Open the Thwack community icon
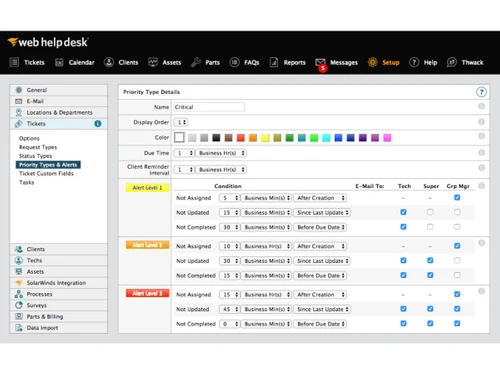Image resolution: width=500 pixels, height=375 pixels. (452, 62)
